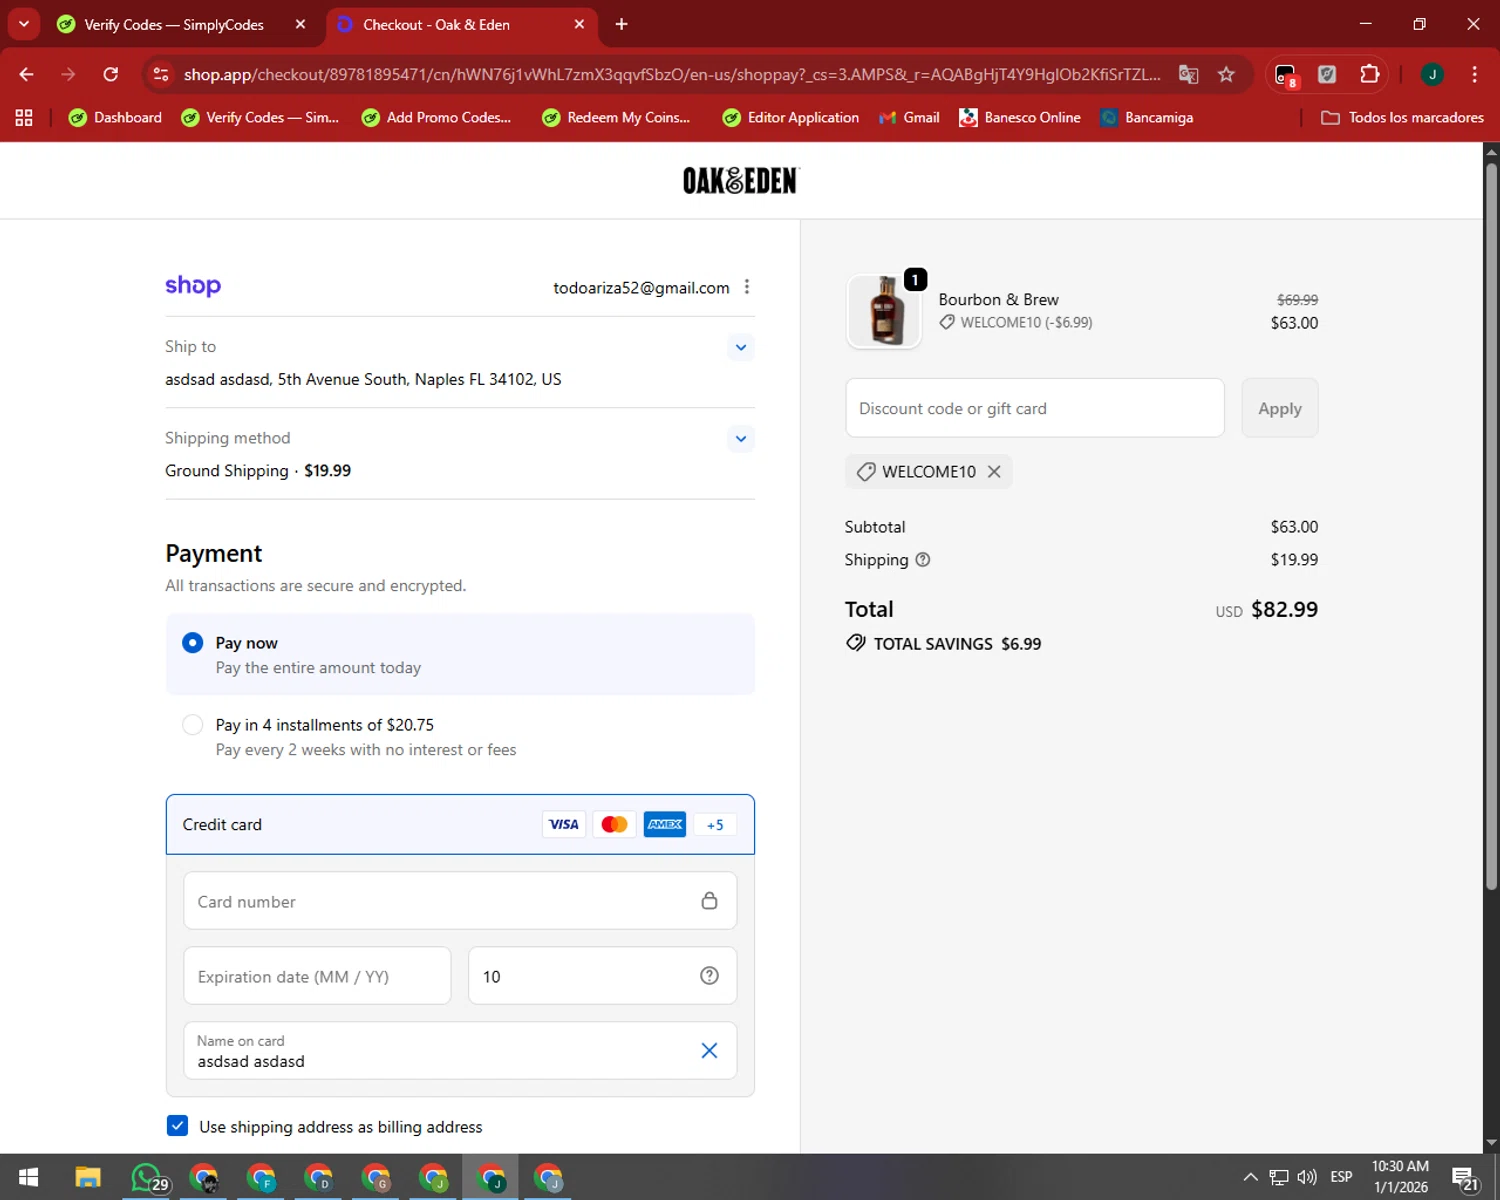This screenshot has width=1500, height=1200.
Task: Open the tab search dropdown arrow
Action: pos(23,24)
